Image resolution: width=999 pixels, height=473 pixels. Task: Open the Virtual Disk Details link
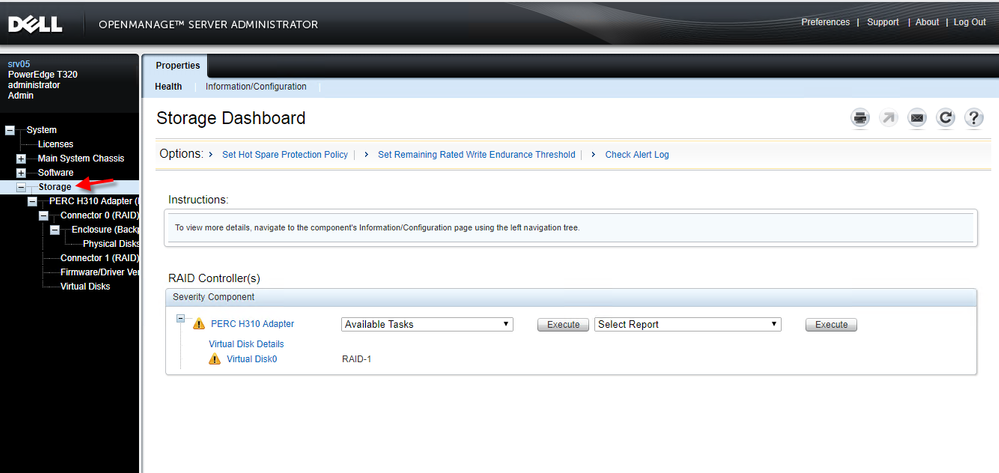pyautogui.click(x=247, y=344)
